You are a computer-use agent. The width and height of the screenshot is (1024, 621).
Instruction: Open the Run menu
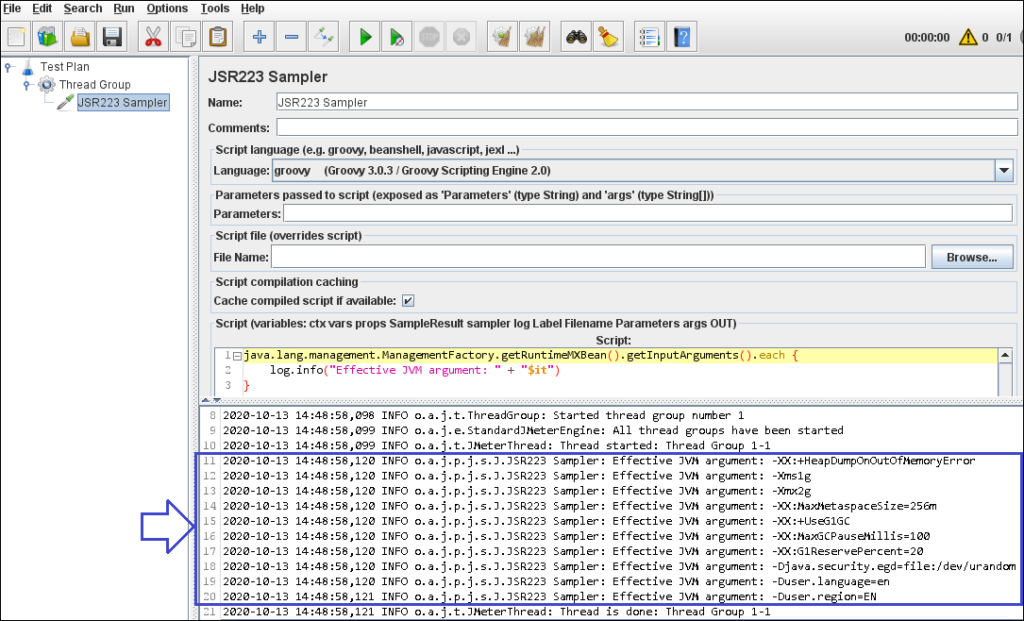[x=123, y=8]
